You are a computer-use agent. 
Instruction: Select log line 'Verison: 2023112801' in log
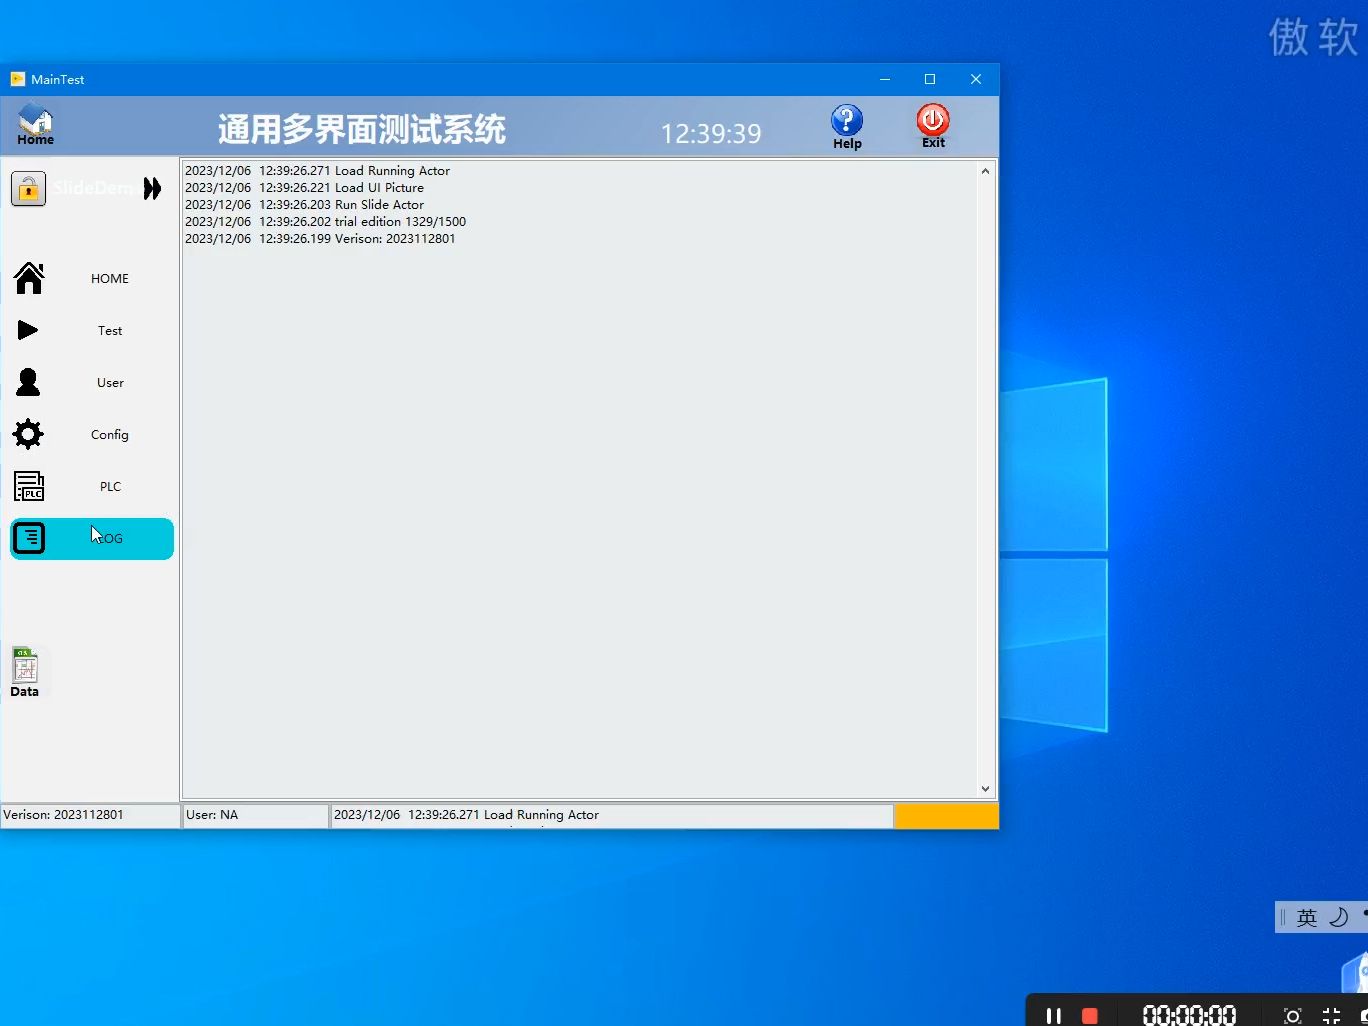[x=320, y=239]
